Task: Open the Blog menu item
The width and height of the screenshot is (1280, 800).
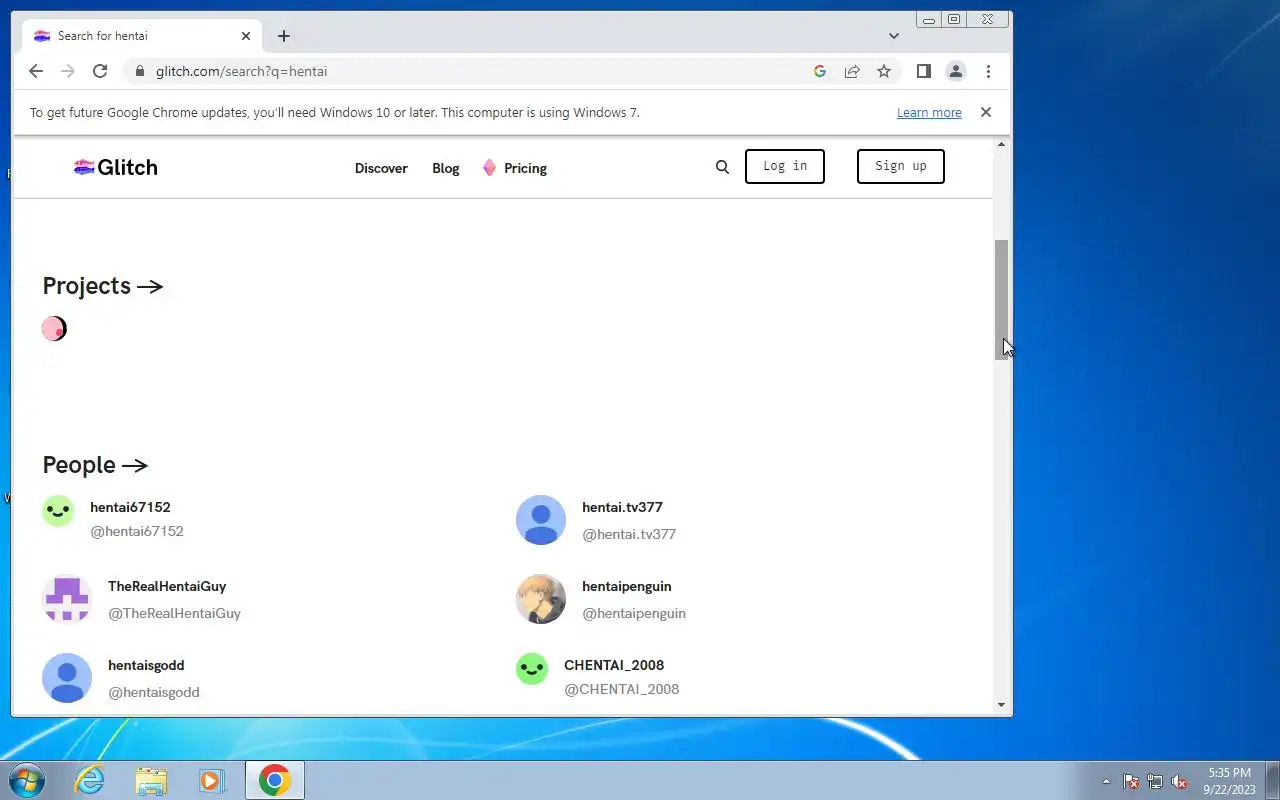Action: coord(446,168)
